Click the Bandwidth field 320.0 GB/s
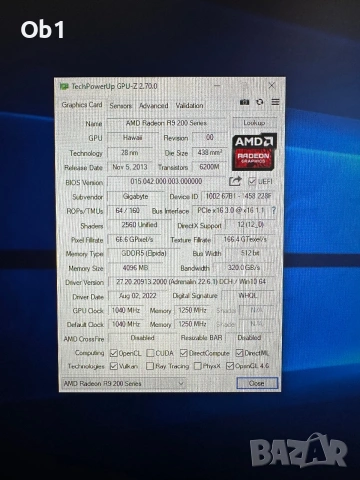360x480 pixels. point(244,267)
